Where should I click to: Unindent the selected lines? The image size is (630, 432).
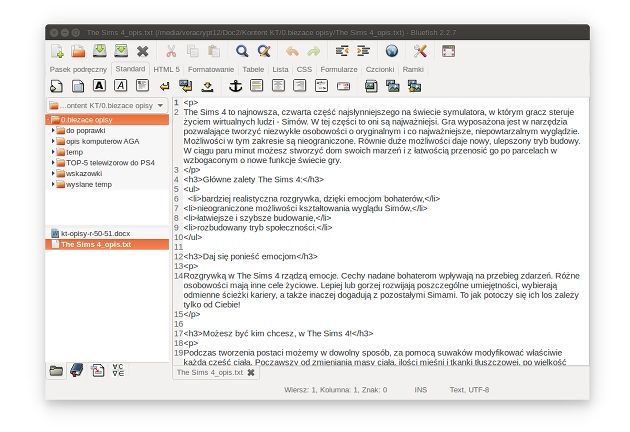(342, 51)
